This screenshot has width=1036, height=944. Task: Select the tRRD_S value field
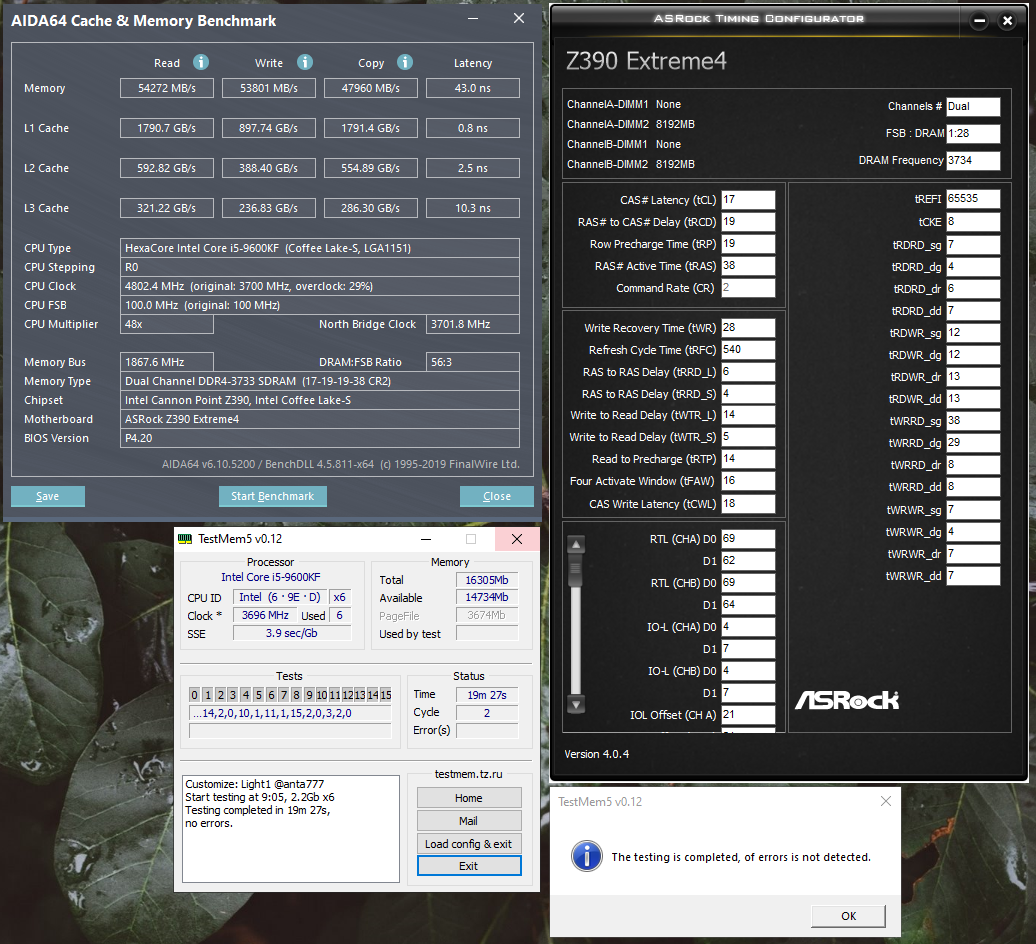tap(748, 394)
